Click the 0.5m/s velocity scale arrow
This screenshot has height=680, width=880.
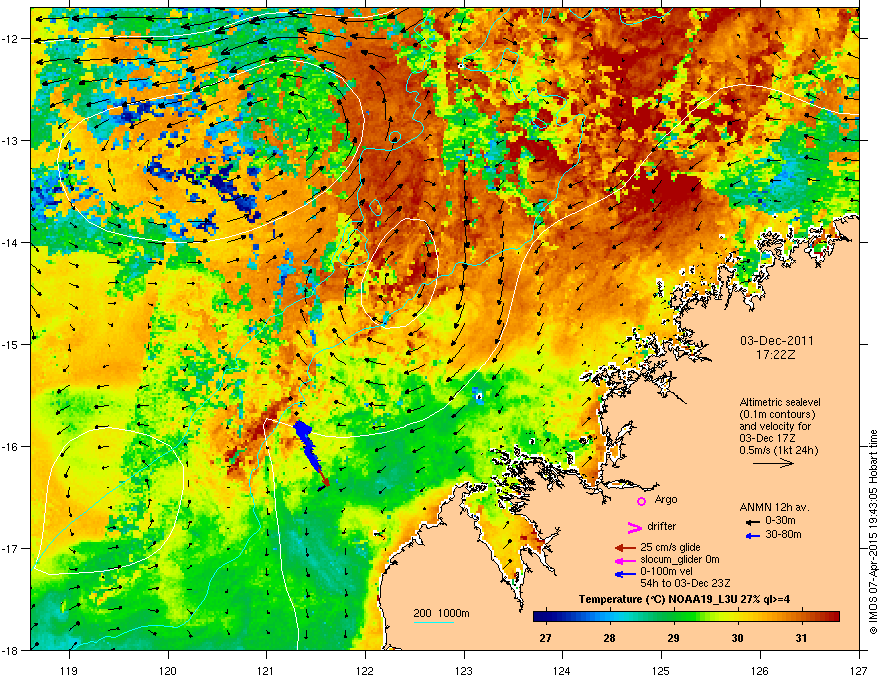point(773,463)
